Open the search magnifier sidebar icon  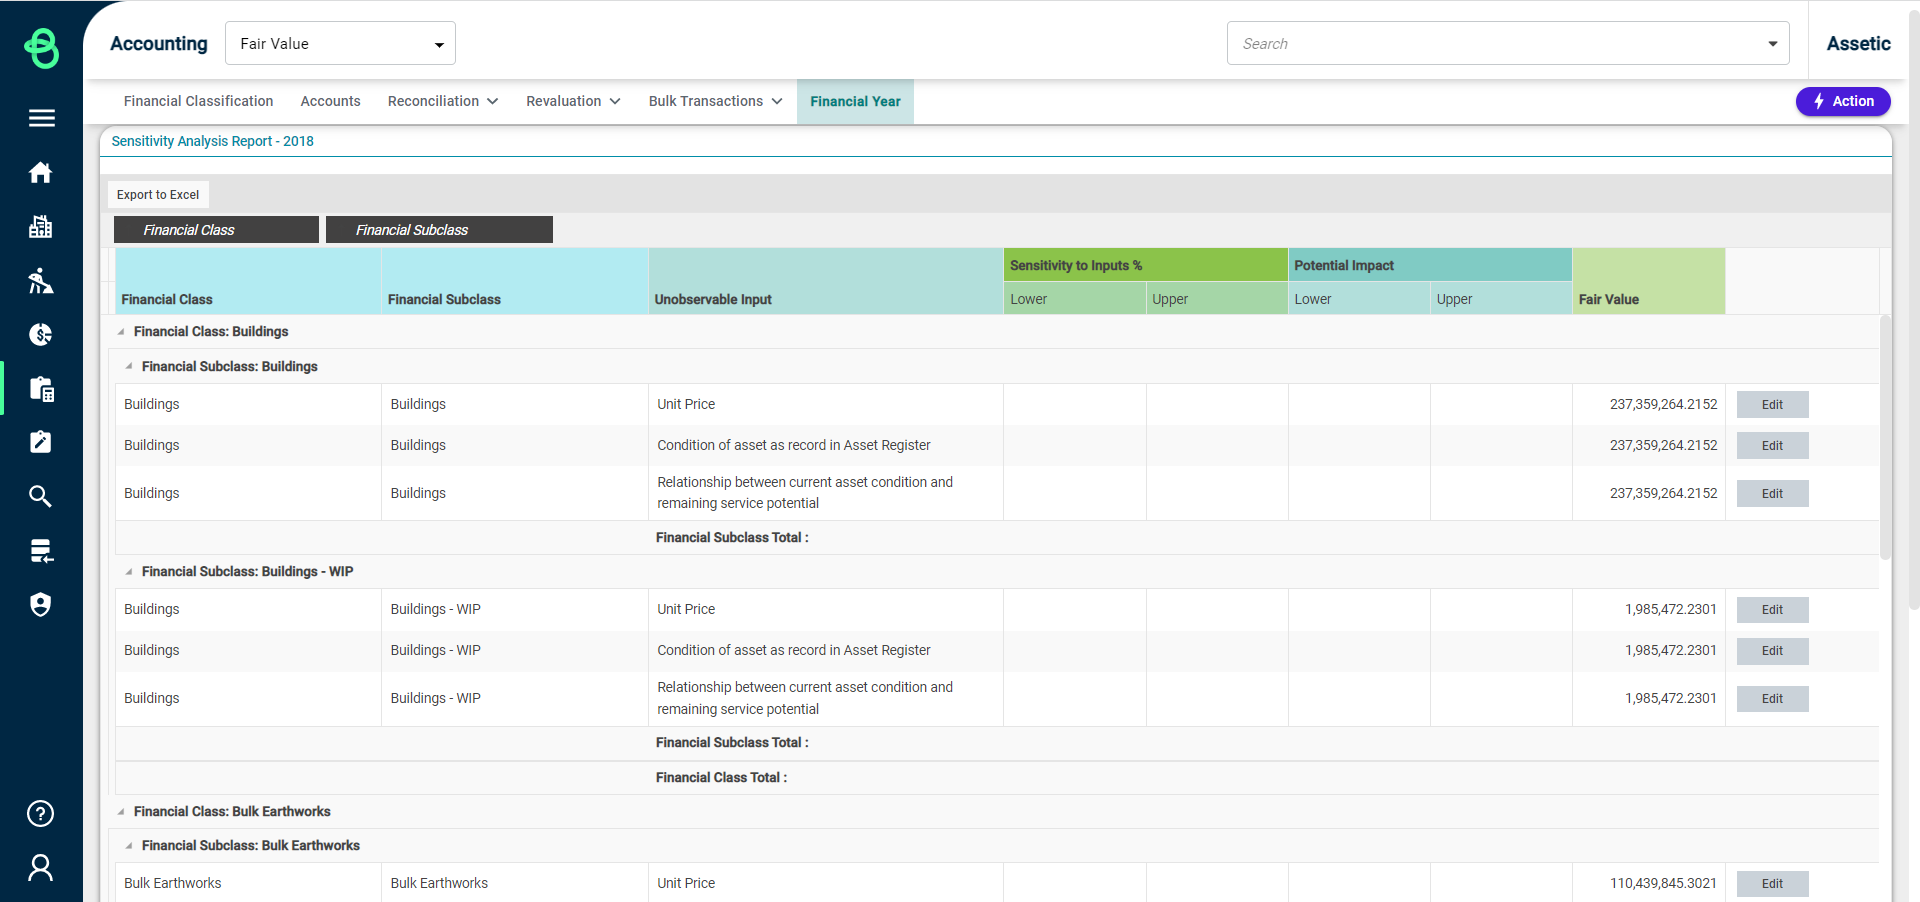click(41, 496)
